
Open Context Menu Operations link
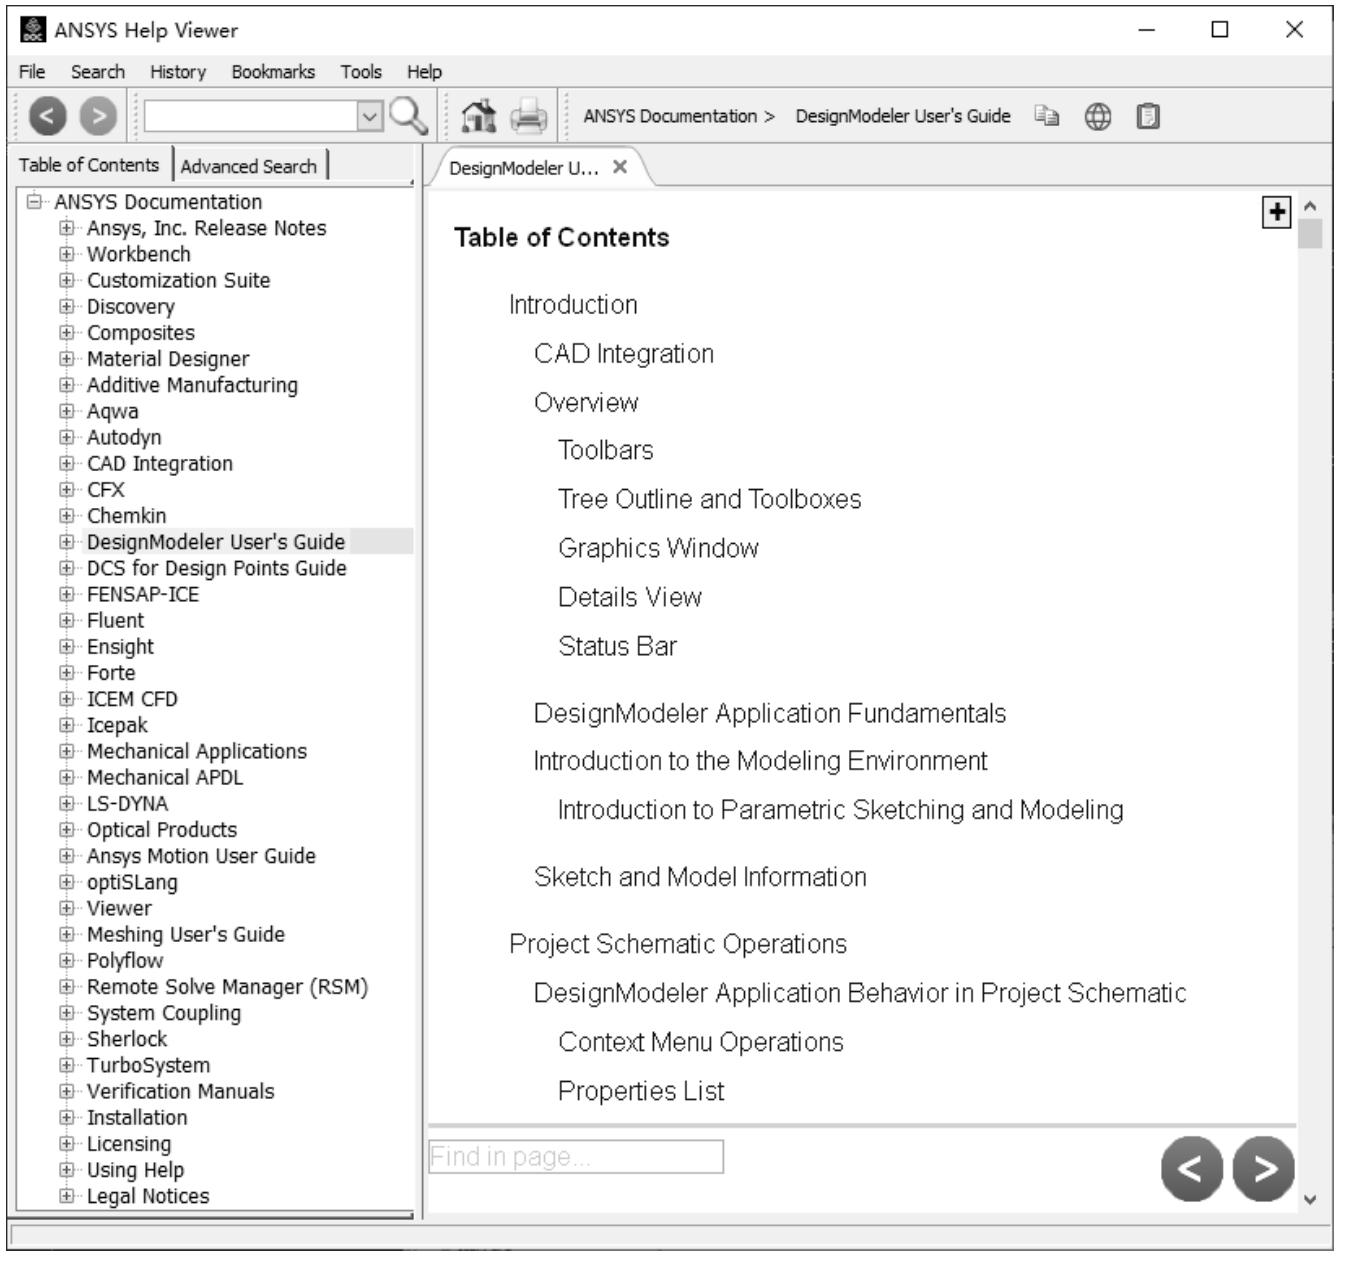point(701,1042)
